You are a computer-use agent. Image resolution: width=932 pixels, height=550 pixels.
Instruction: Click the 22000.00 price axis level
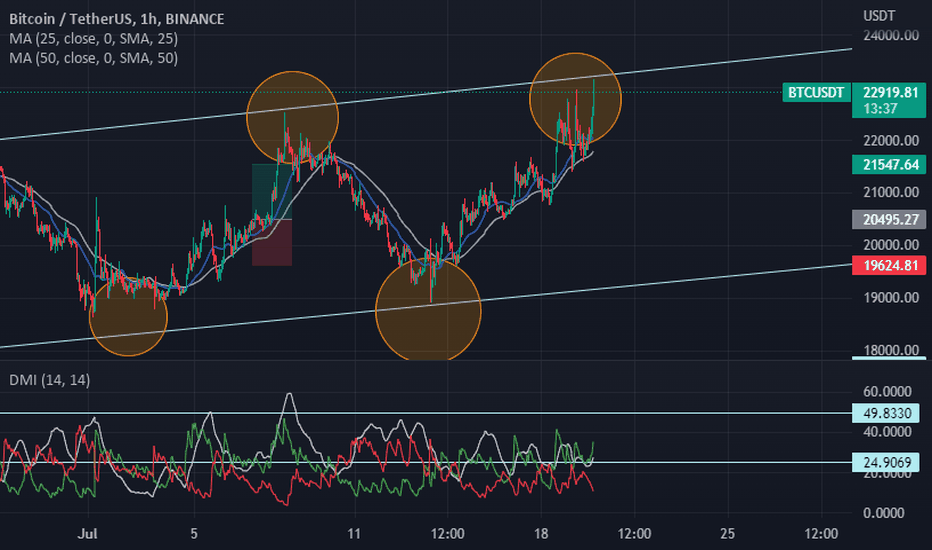tap(890, 141)
